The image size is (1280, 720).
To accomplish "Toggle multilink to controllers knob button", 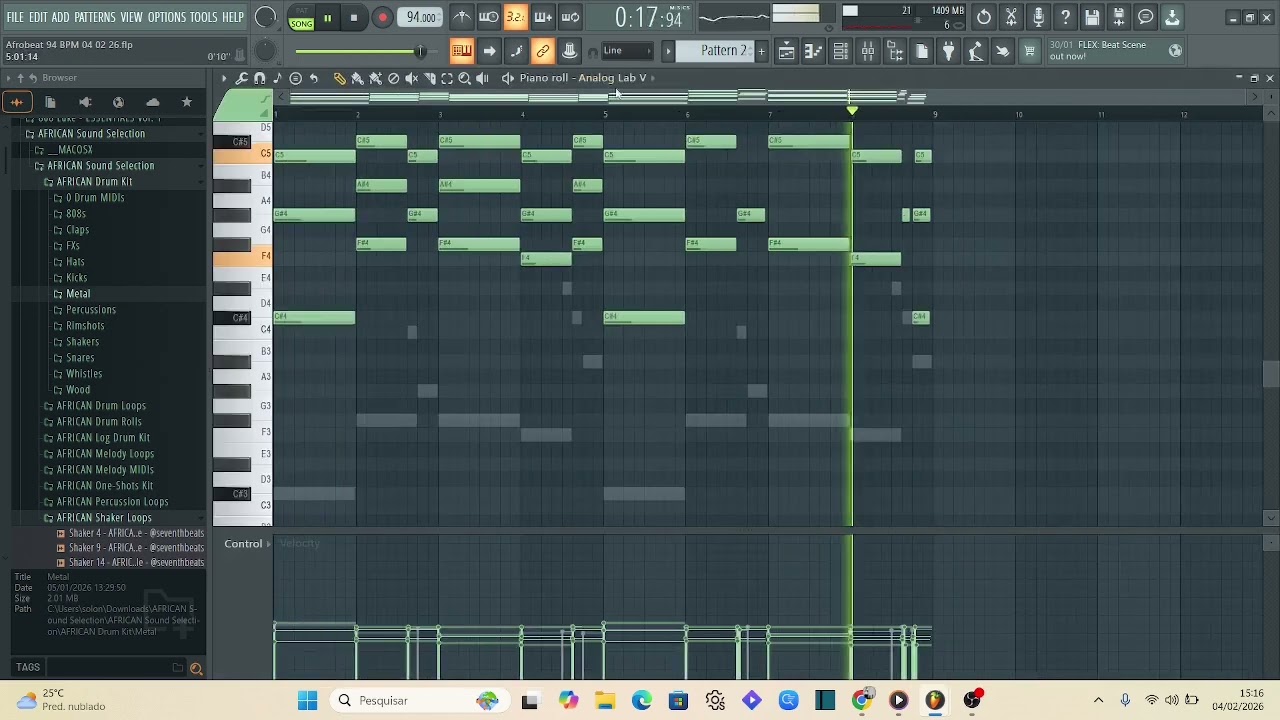I will pos(570,51).
